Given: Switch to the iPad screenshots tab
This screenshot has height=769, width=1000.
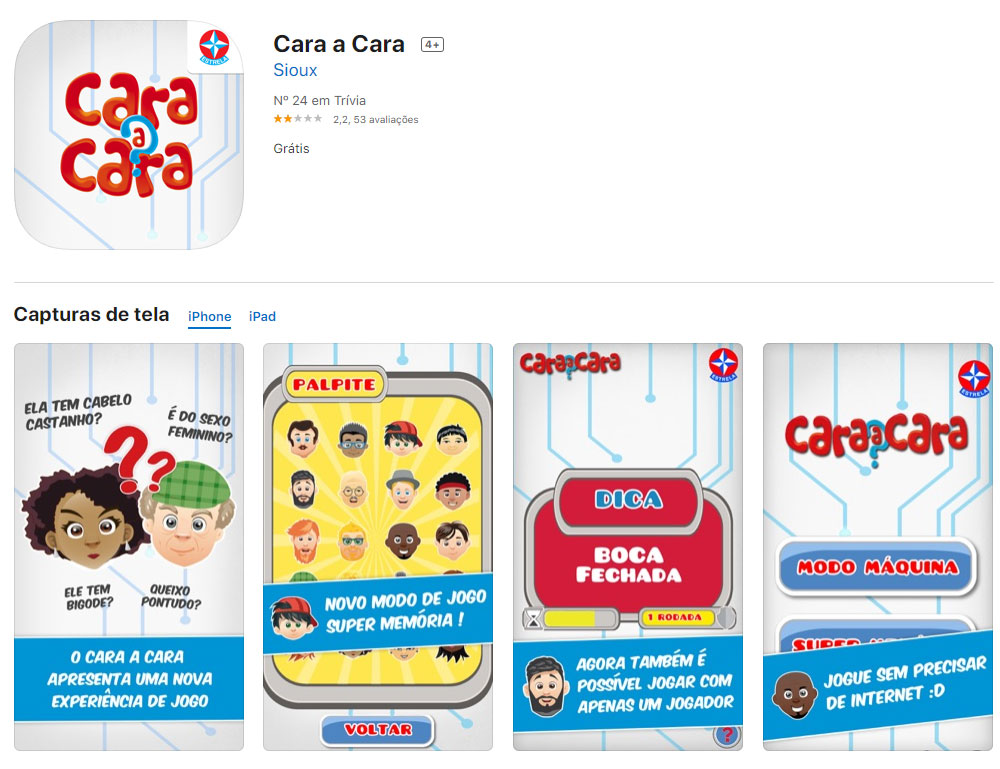Looking at the screenshot, I should [x=262, y=316].
